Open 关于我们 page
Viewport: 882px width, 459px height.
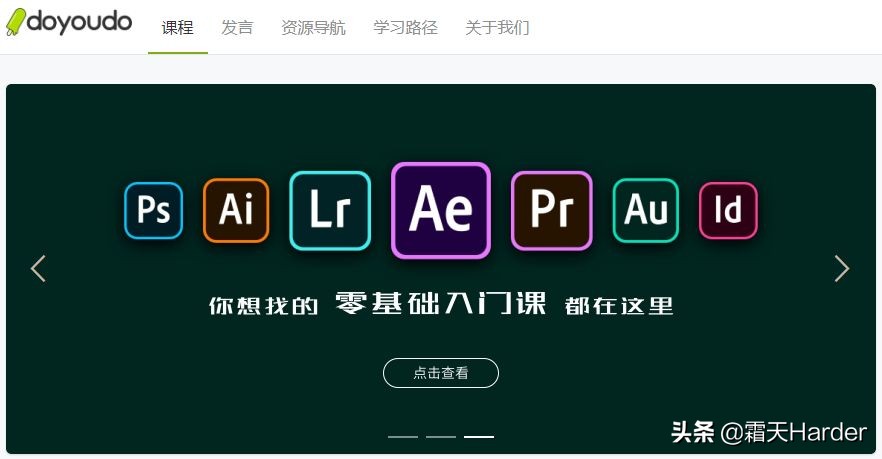(497, 27)
